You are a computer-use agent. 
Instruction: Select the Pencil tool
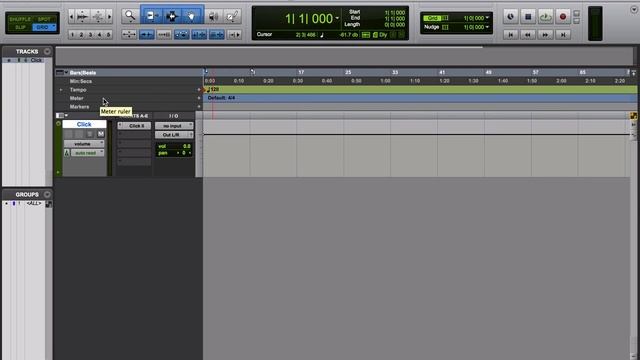[x=233, y=16]
